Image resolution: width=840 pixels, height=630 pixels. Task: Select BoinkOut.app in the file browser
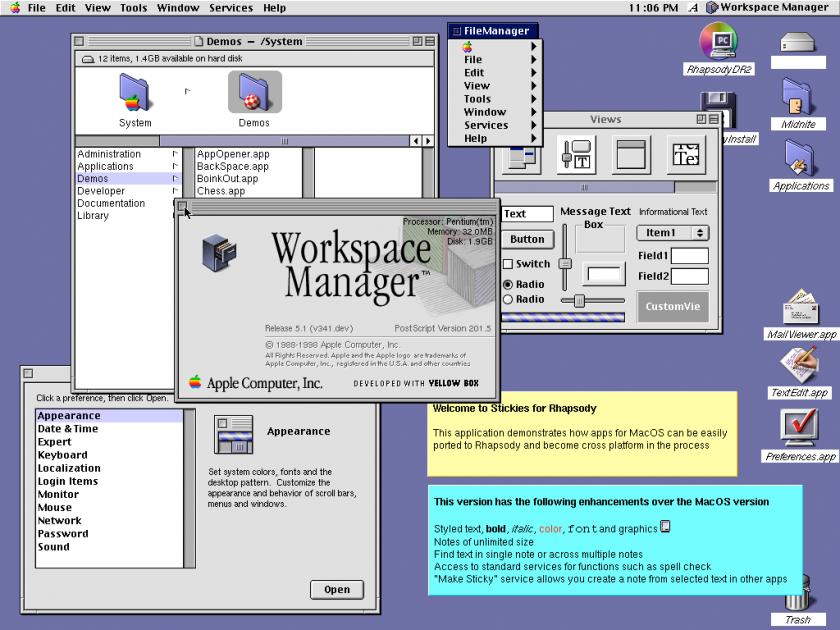(x=248, y=178)
